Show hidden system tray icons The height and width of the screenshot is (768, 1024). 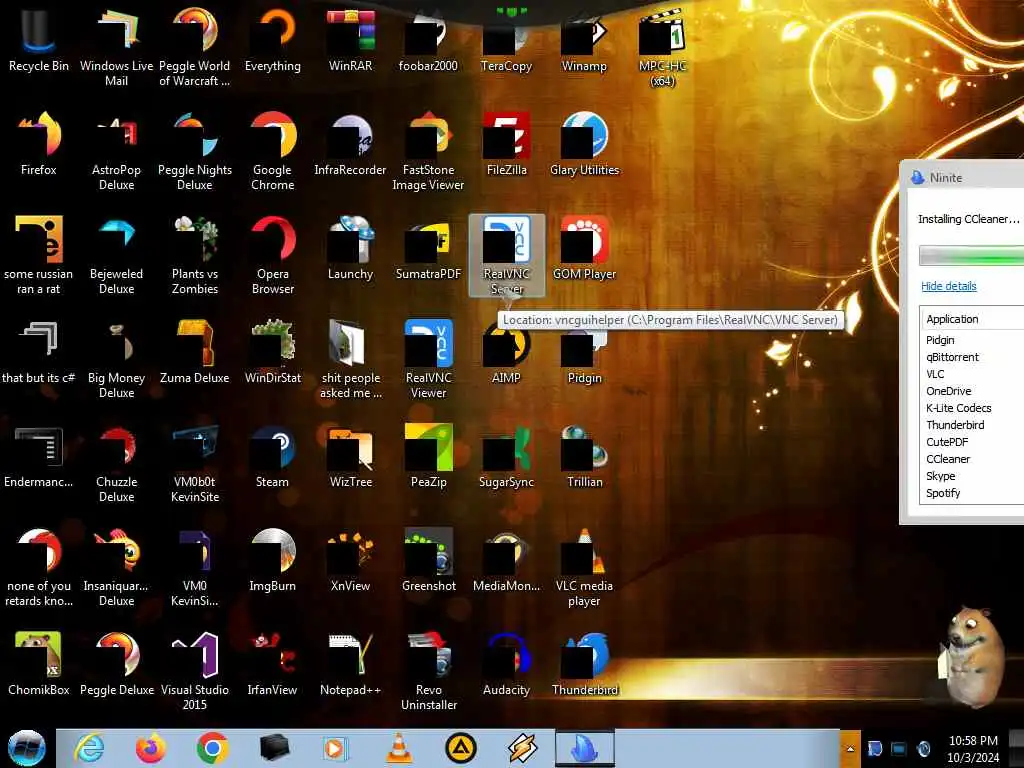tap(850, 749)
